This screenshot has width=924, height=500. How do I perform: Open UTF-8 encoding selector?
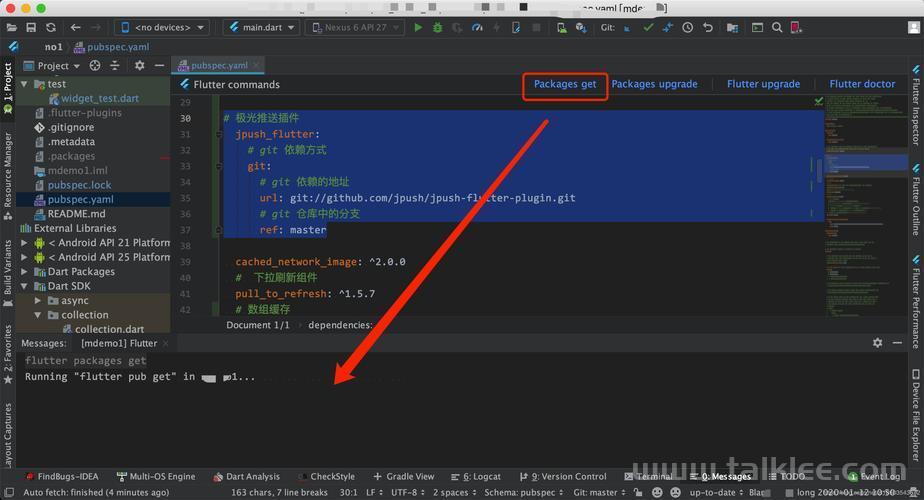(x=407, y=492)
